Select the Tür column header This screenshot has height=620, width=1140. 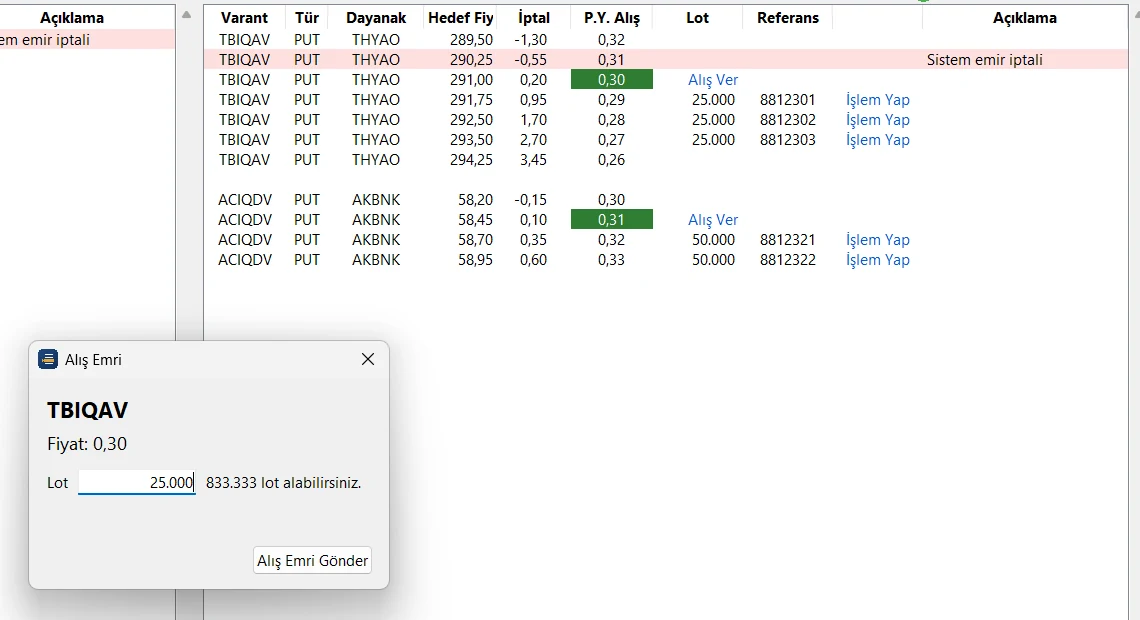pyautogui.click(x=307, y=18)
